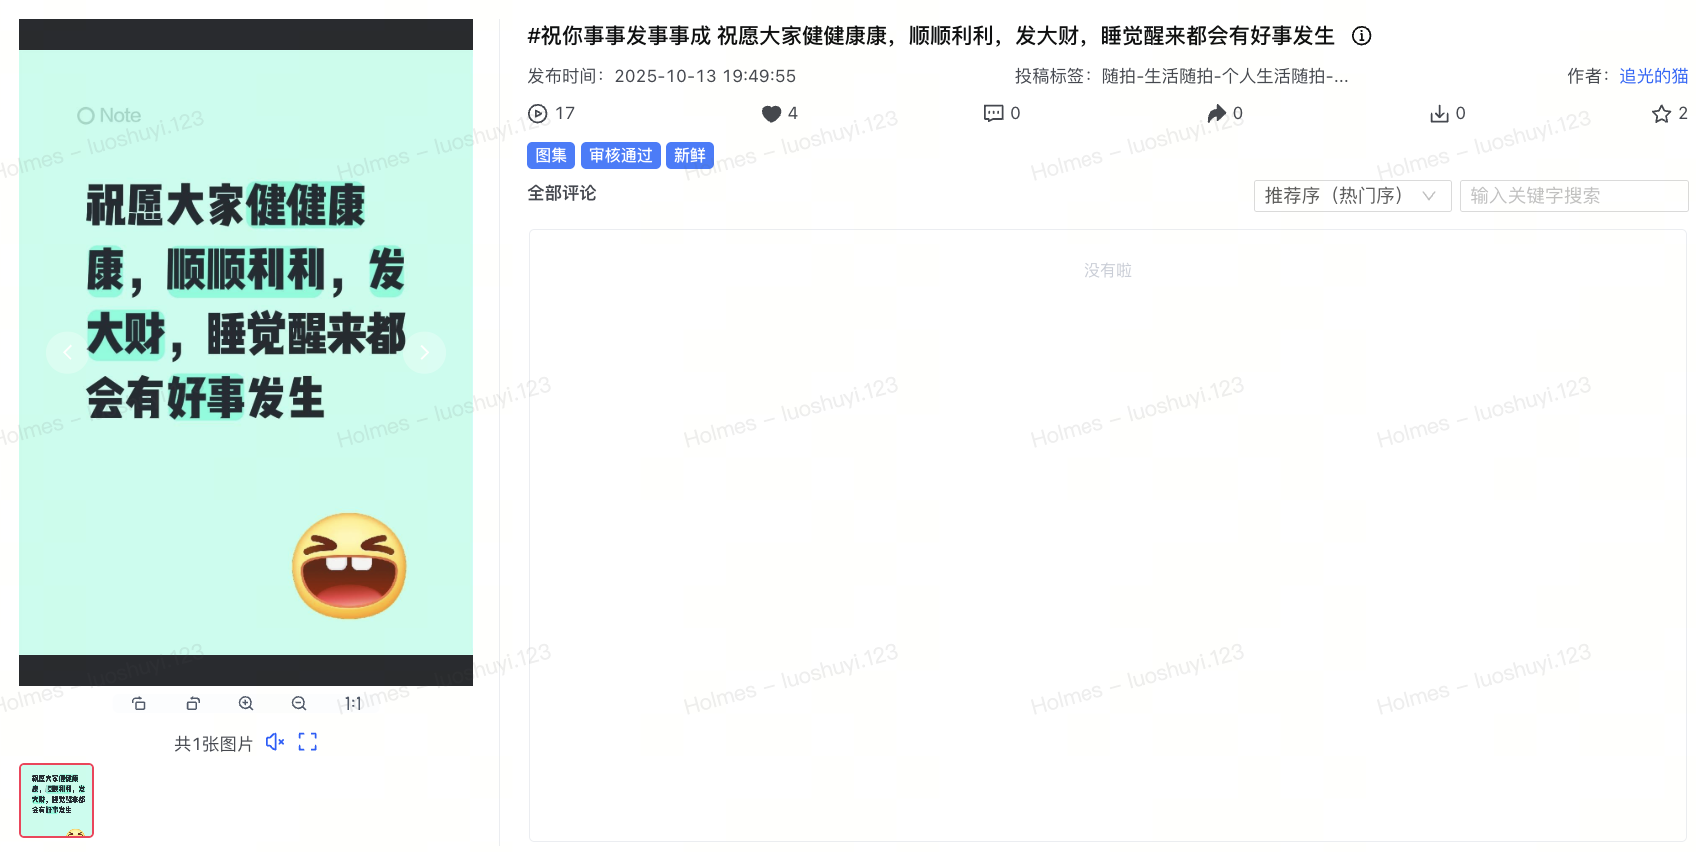Image resolution: width=1696 pixels, height=852 pixels.
Task: Open fullscreen view of the image
Action: point(308,742)
